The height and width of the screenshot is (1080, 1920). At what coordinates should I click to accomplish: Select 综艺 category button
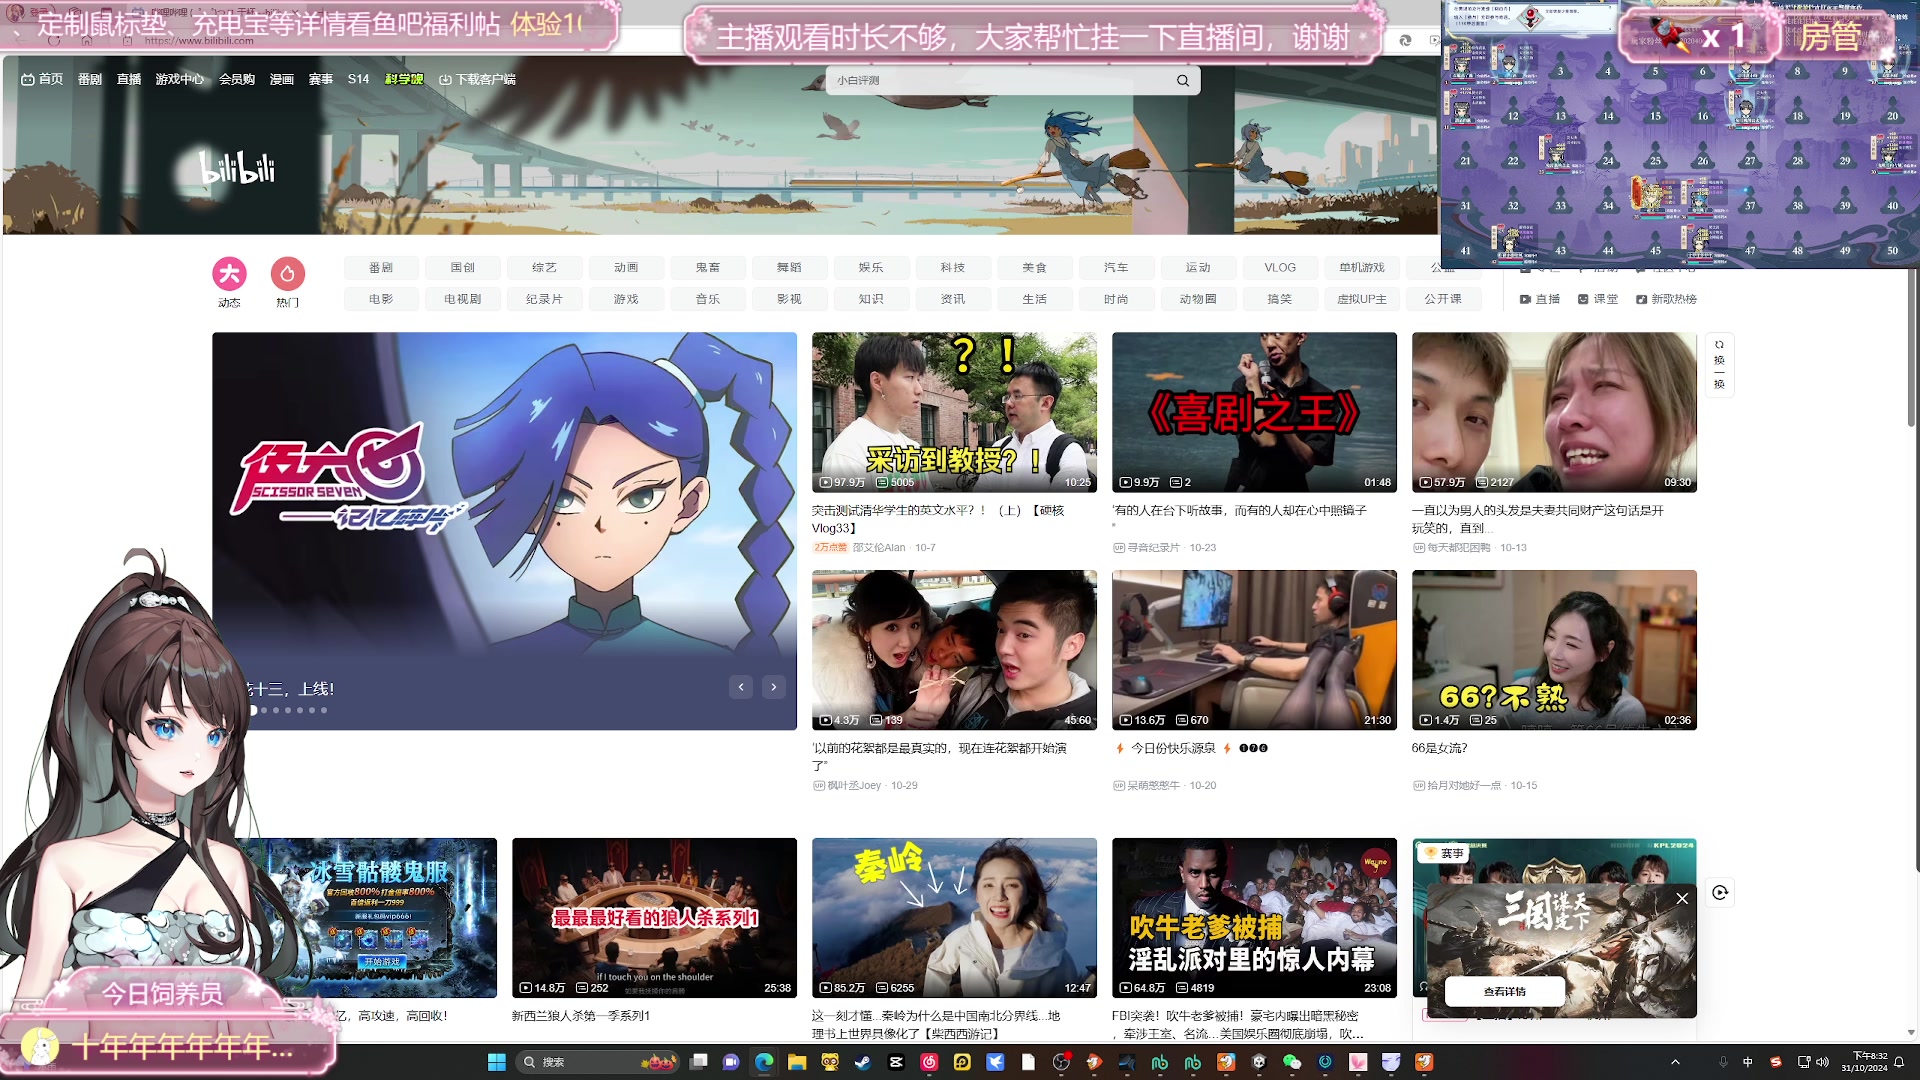544,267
